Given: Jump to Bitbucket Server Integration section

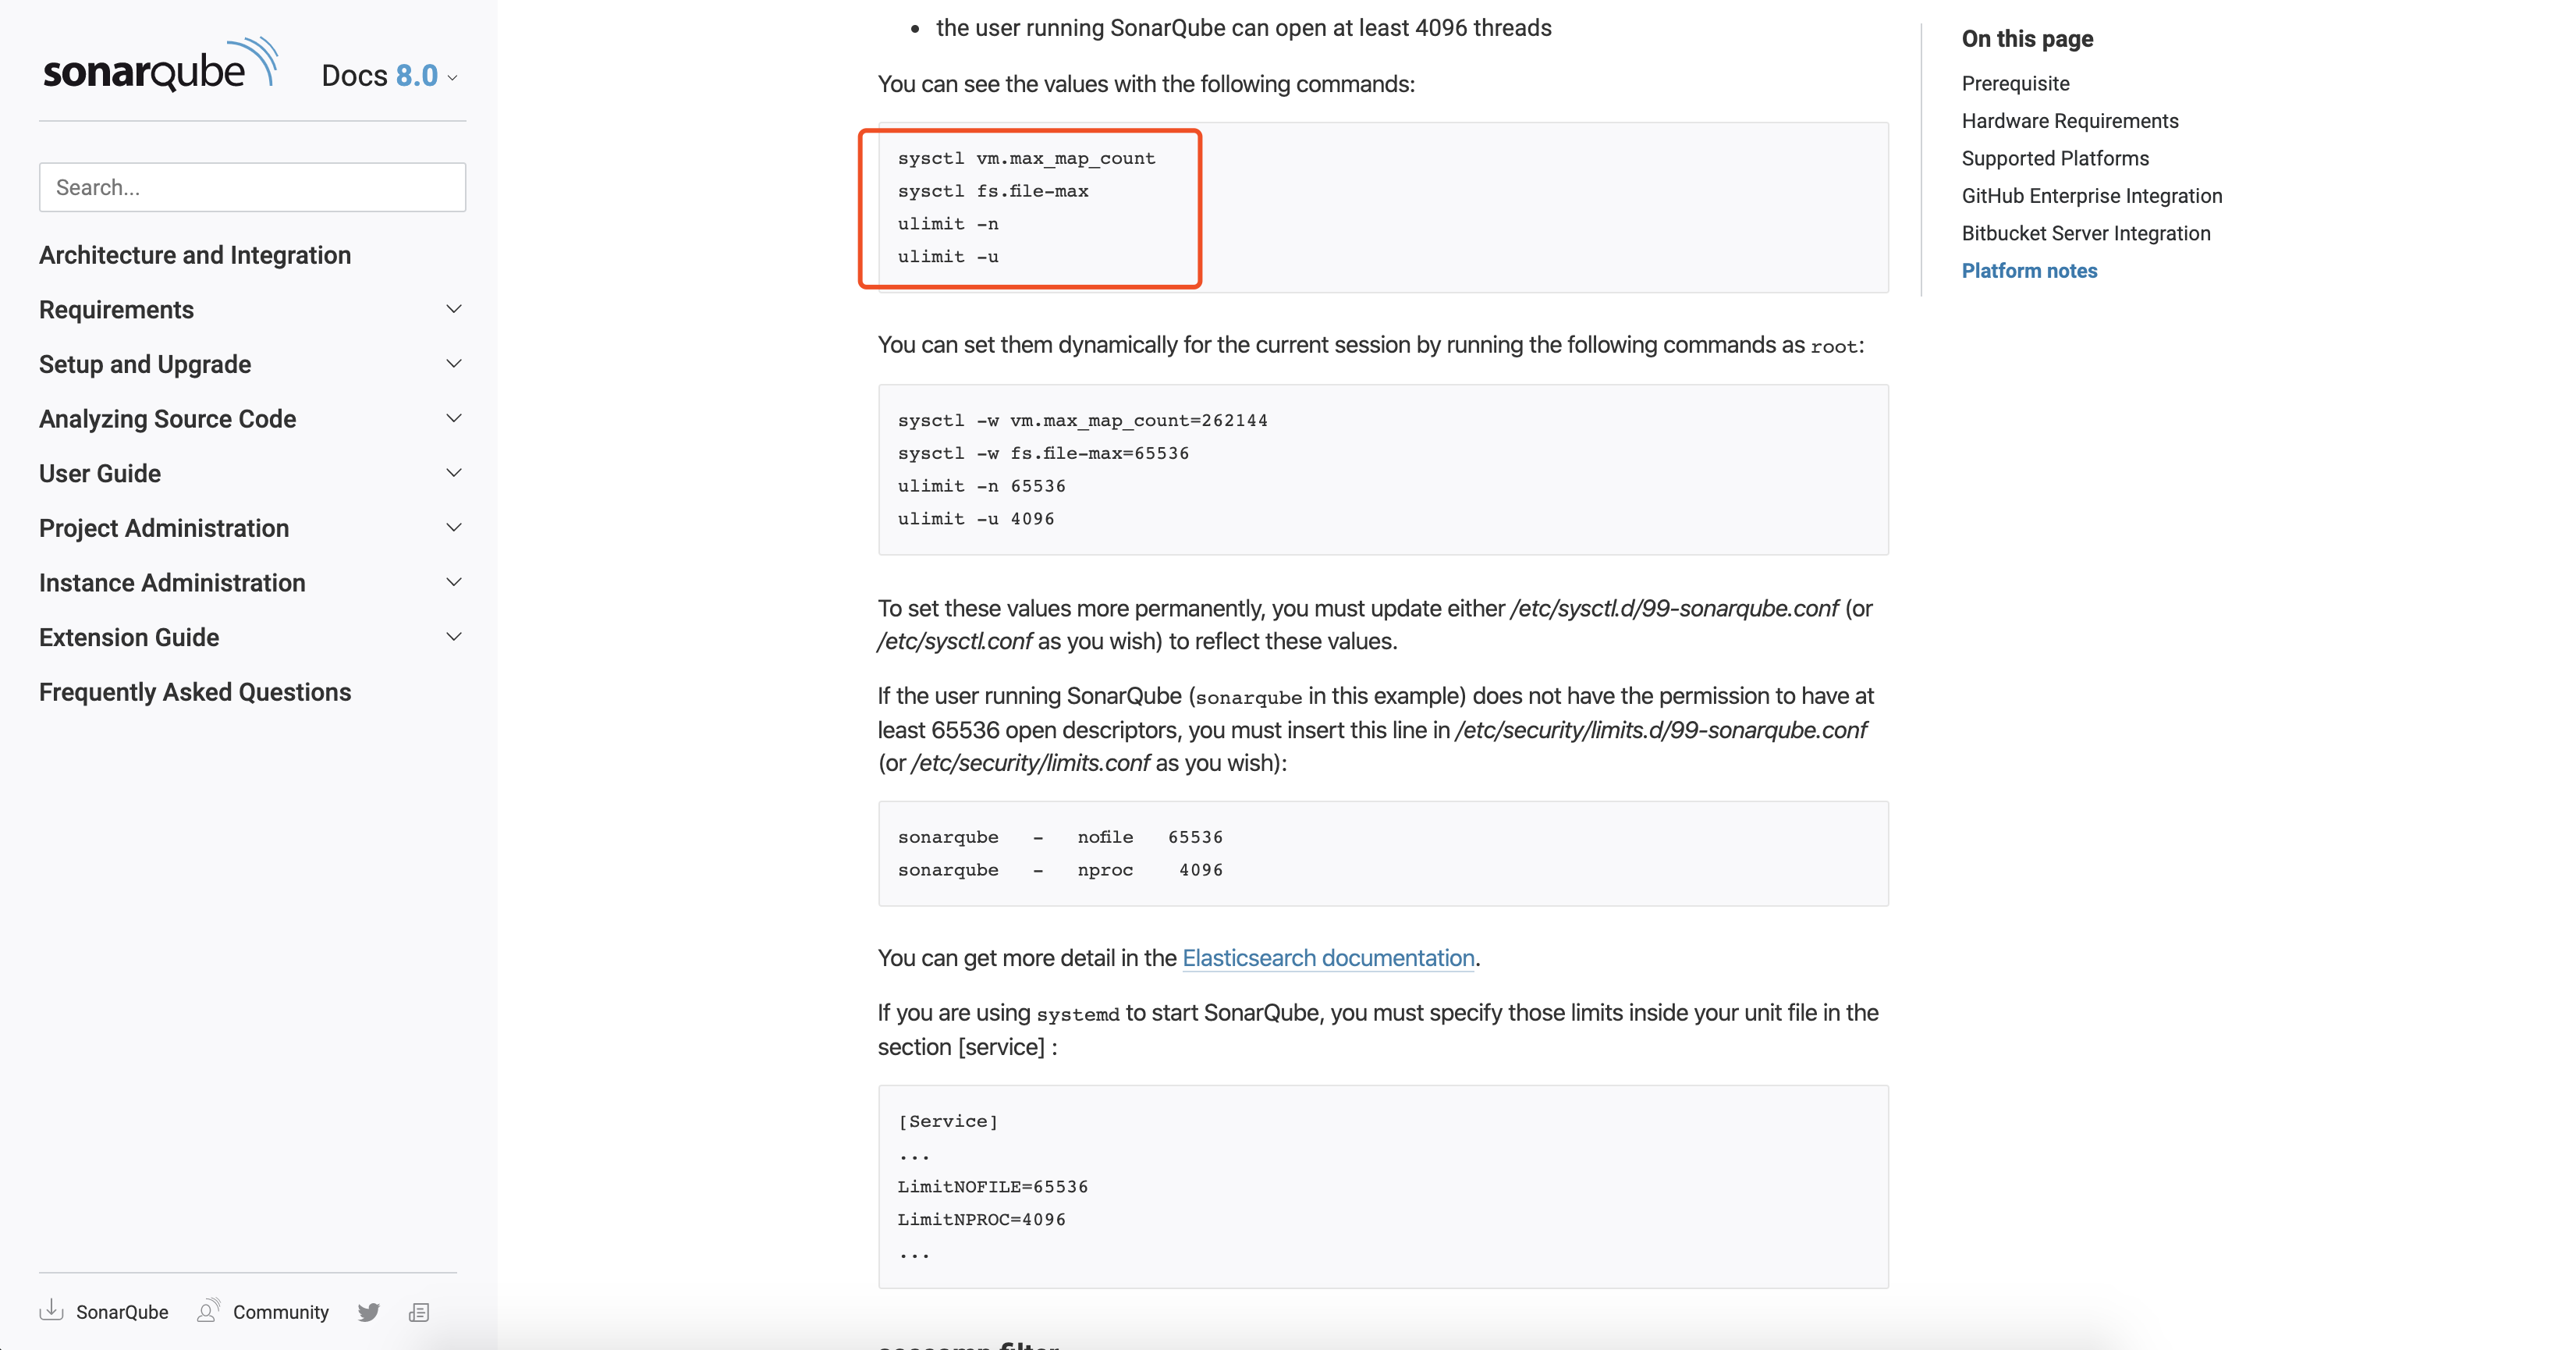Looking at the screenshot, I should (2085, 233).
